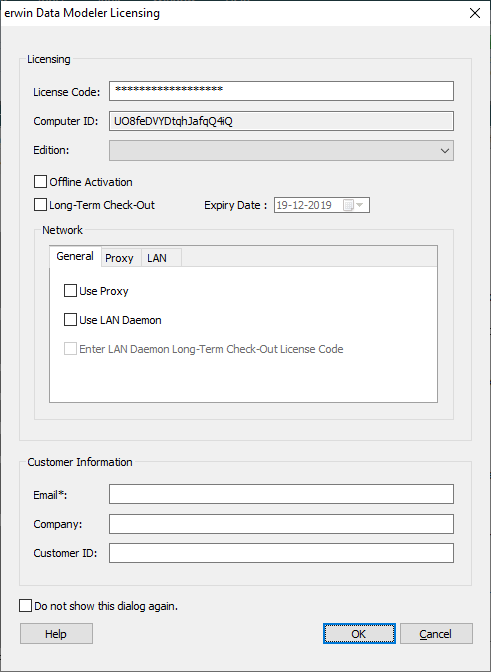
Task: Click the Edition dropdown arrow
Action: click(x=445, y=151)
